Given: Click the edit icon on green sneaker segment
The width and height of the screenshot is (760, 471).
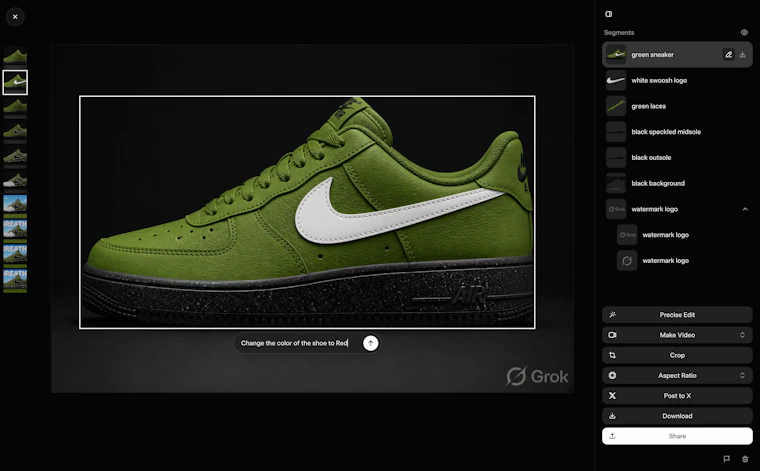Looking at the screenshot, I should tap(728, 55).
